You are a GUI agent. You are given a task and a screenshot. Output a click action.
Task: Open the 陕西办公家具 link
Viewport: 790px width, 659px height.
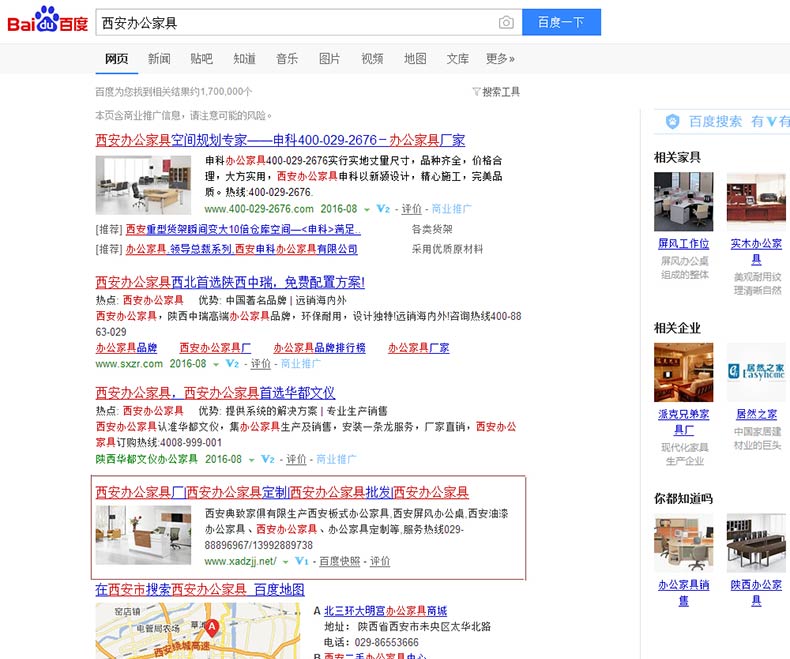tap(756, 593)
